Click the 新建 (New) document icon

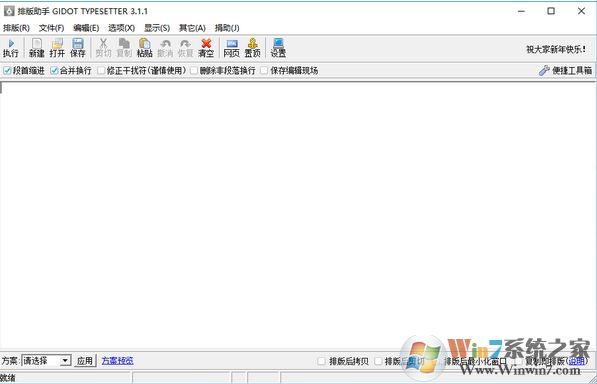point(37,43)
